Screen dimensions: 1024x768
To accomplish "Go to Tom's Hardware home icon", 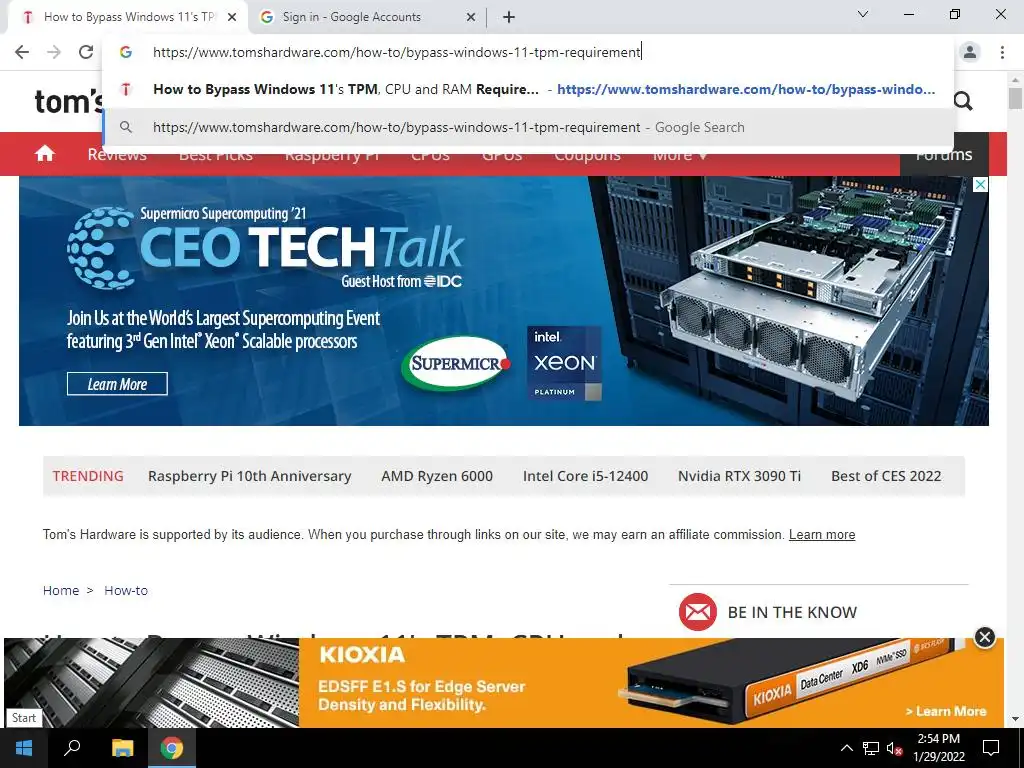I will click(x=44, y=154).
